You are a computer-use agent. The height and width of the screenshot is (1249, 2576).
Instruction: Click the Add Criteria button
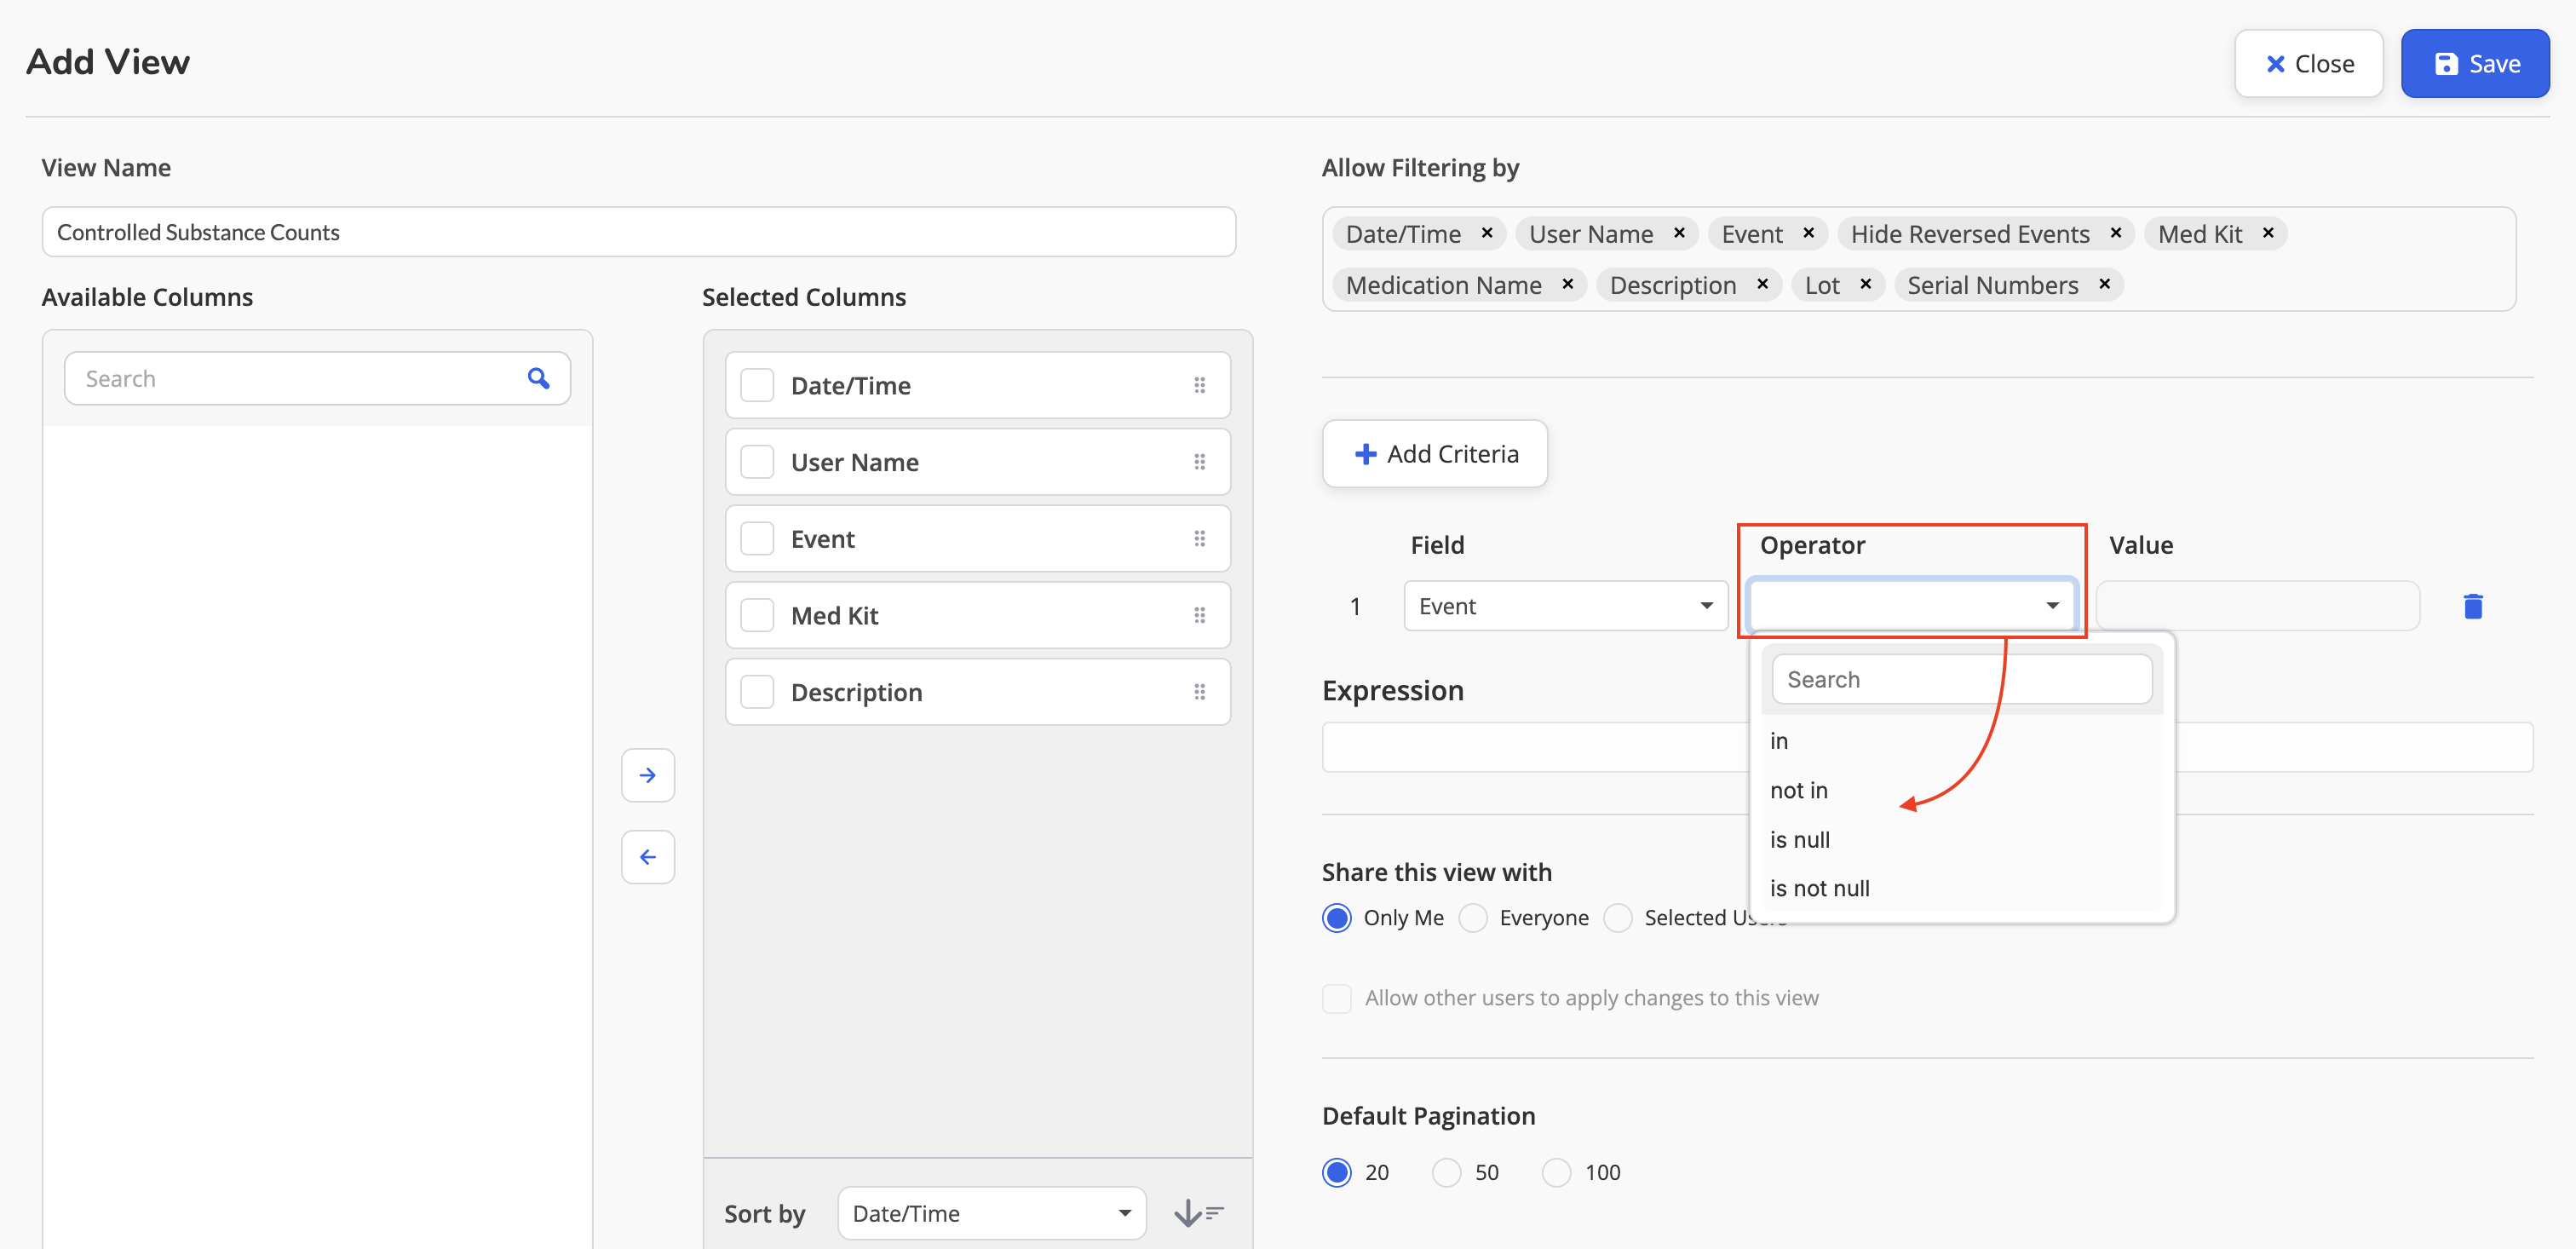pyautogui.click(x=1435, y=454)
